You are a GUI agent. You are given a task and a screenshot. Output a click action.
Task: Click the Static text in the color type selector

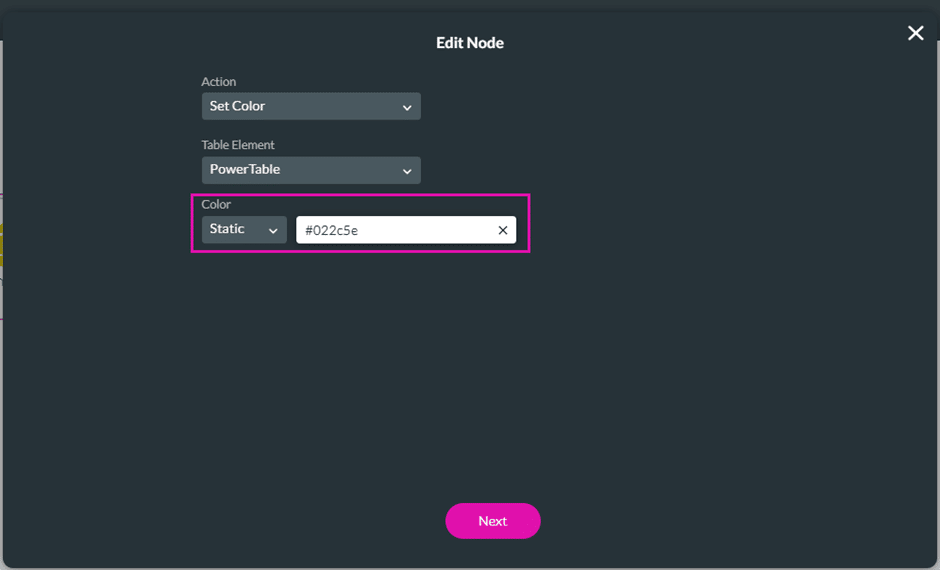coord(227,229)
